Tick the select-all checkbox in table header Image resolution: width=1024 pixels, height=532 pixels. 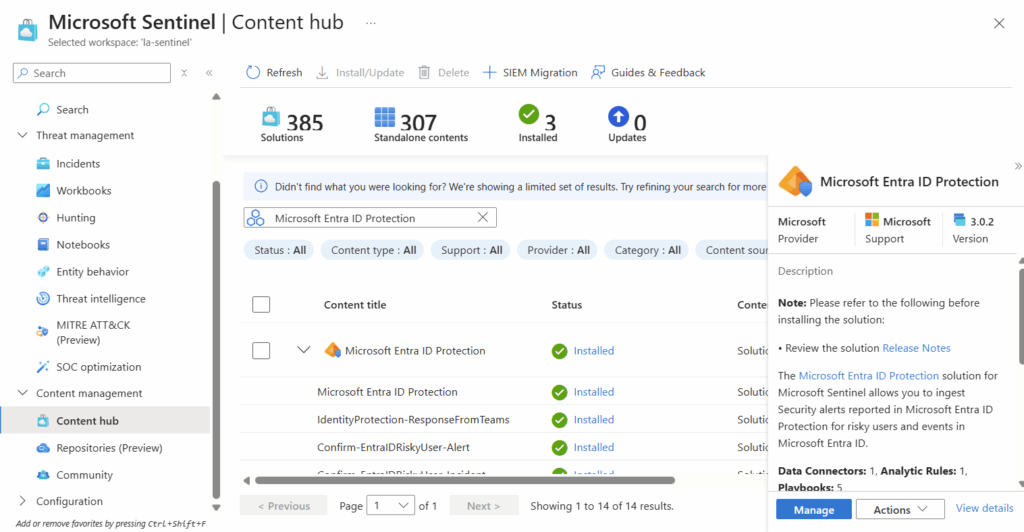[x=261, y=304]
